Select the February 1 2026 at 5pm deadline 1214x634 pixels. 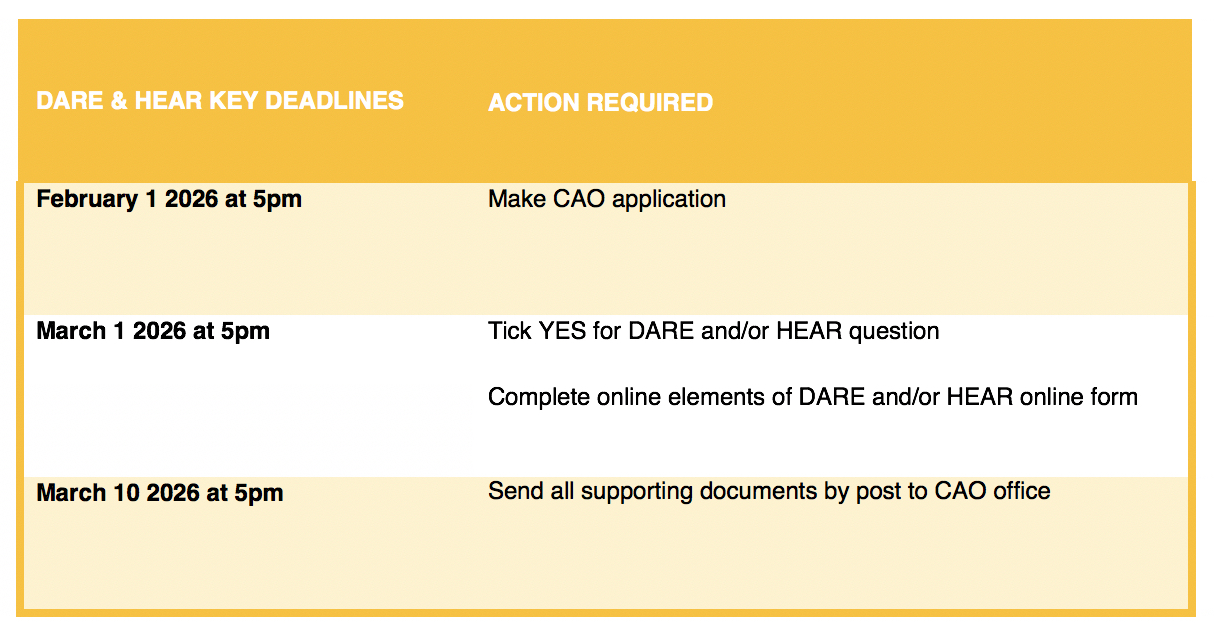169,199
